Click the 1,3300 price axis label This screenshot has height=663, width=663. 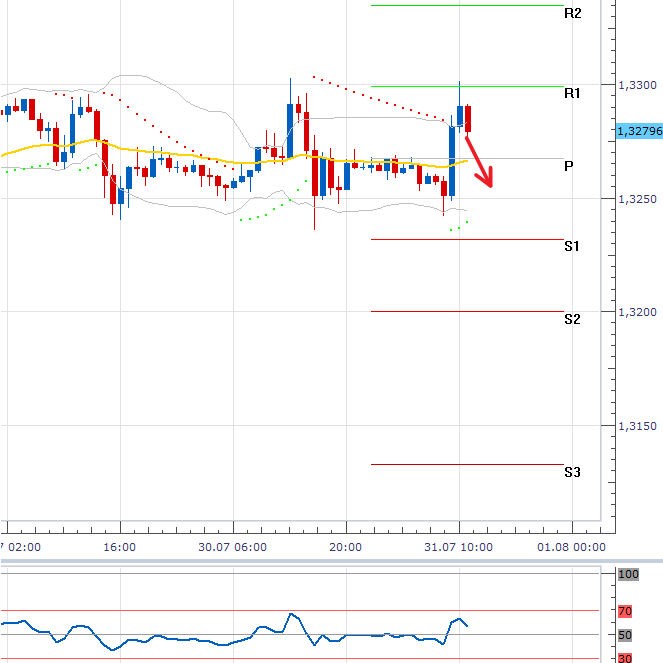click(x=637, y=85)
